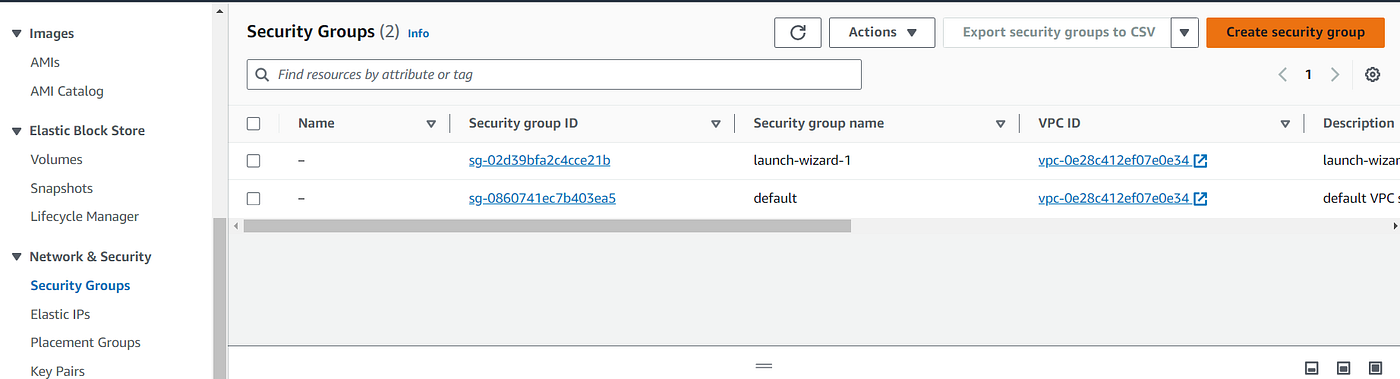Open external link icon for default group VPC
1400x379 pixels.
[x=1201, y=198]
